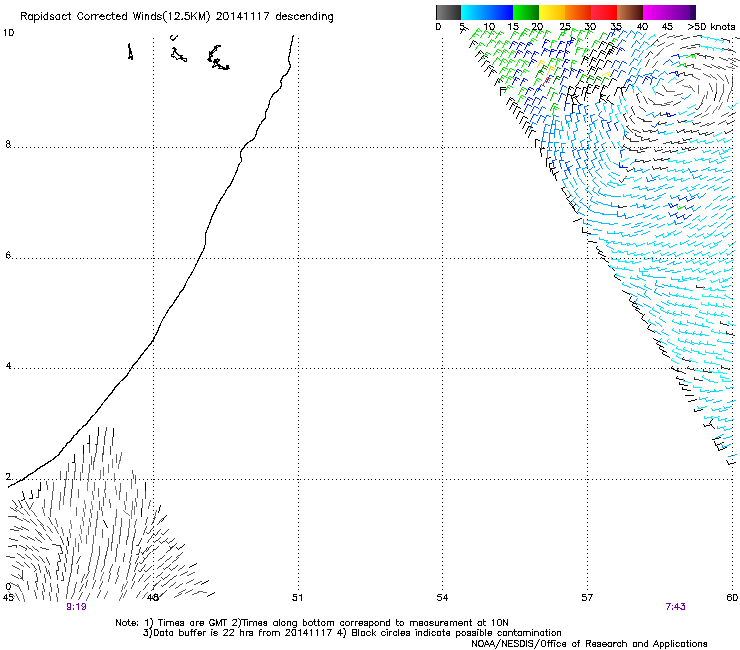This screenshot has width=740, height=650.
Task: Click the 'Data buffer is 22 hrs' note line
Action: (352, 633)
